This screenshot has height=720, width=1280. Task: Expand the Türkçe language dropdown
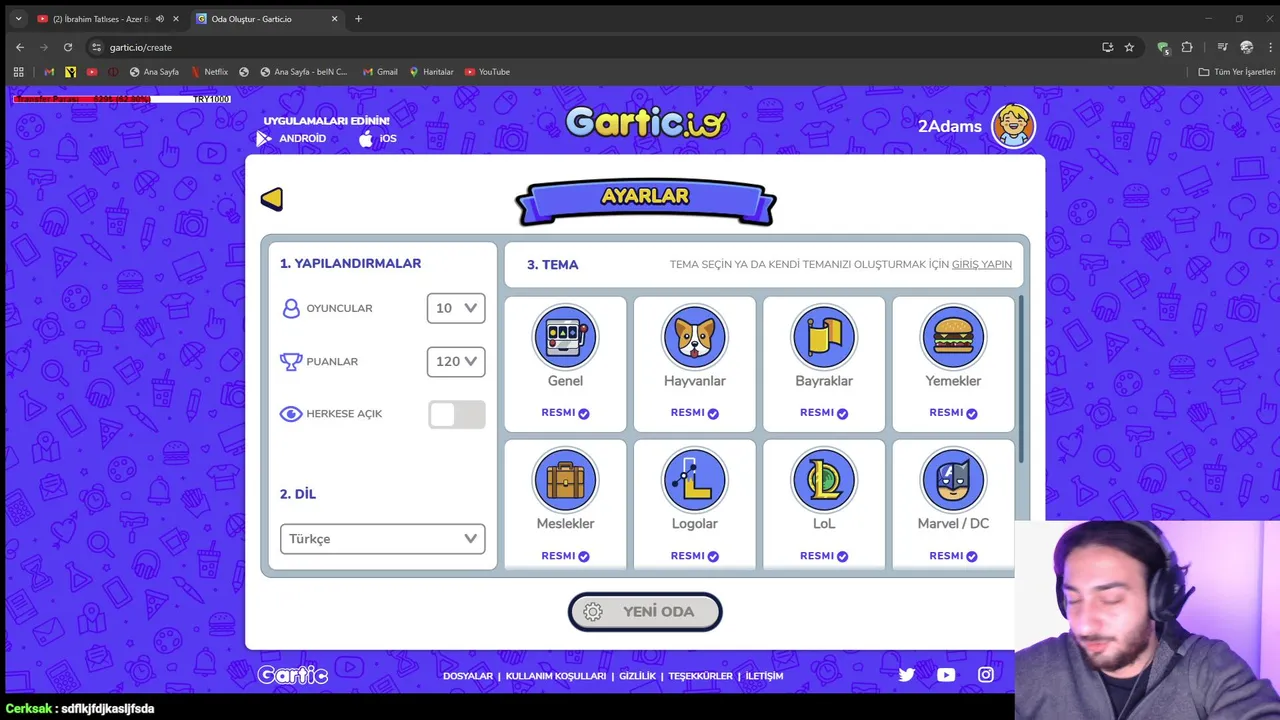(x=383, y=539)
